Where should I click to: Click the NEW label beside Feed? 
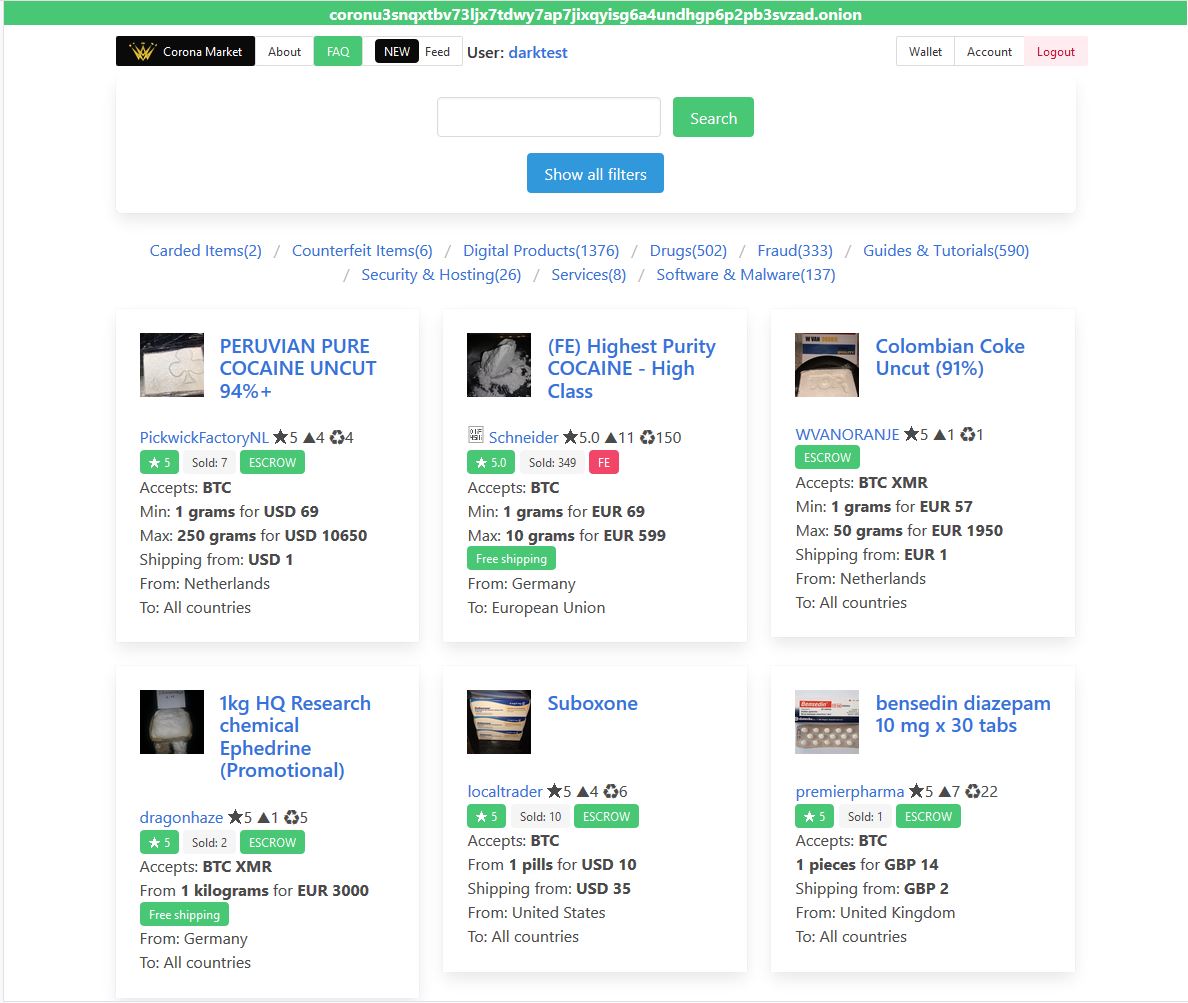click(397, 51)
